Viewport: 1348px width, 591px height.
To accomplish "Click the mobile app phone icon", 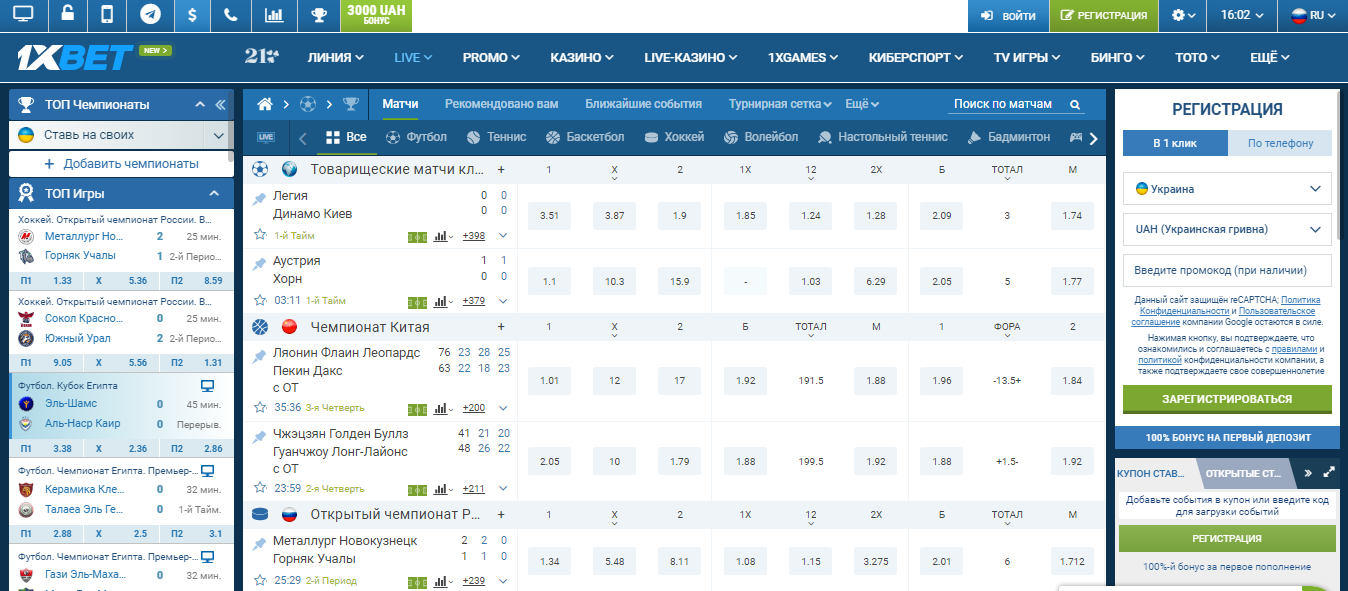I will 108,15.
